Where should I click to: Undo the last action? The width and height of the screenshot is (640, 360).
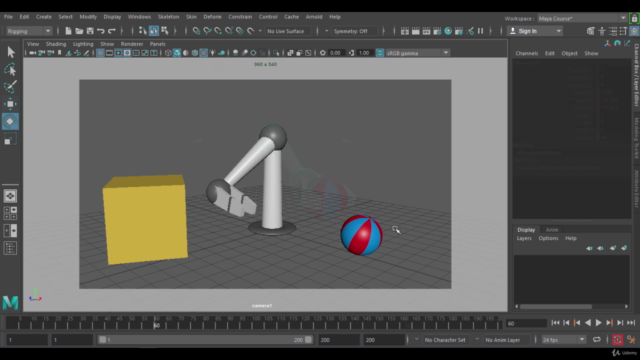pyautogui.click(x=100, y=31)
